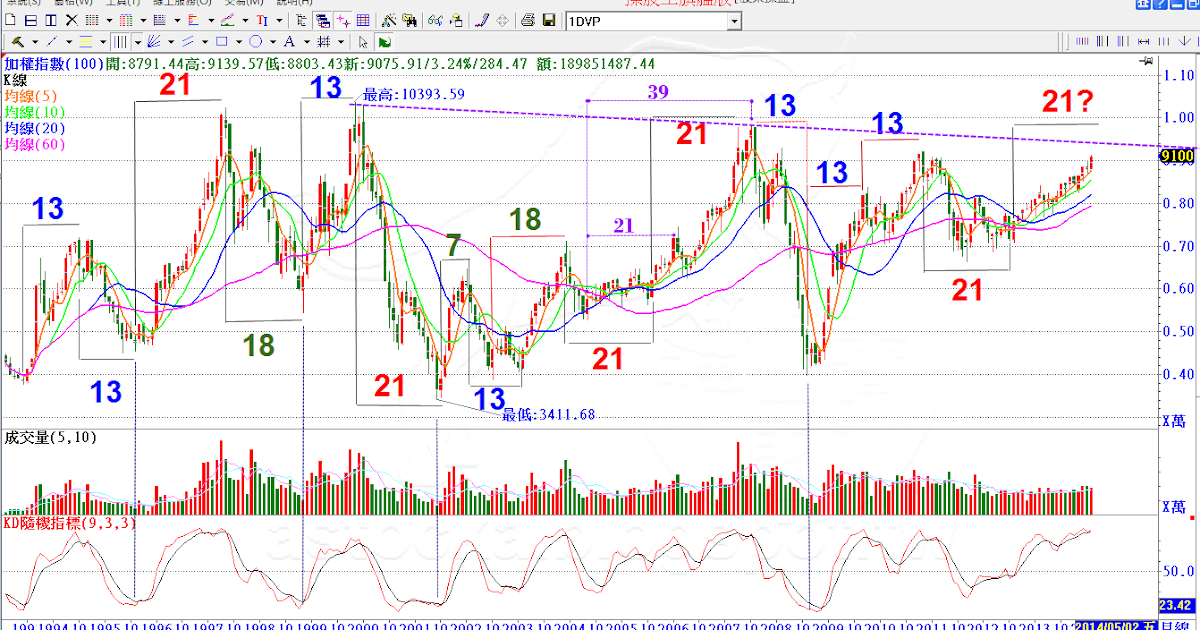Click the dense blue bars spacing icon
Image resolution: width=1200 pixels, height=630 pixels.
(x=1082, y=41)
